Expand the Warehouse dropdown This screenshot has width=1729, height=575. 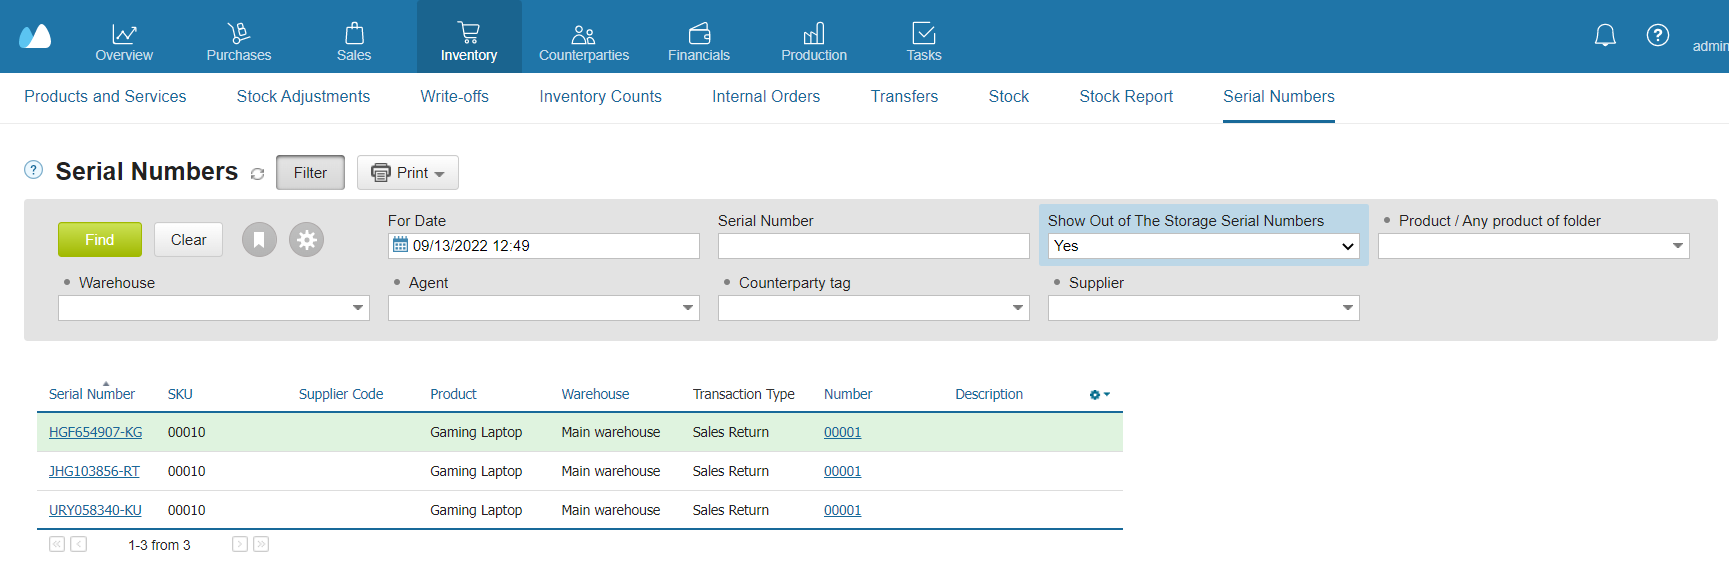pos(358,308)
